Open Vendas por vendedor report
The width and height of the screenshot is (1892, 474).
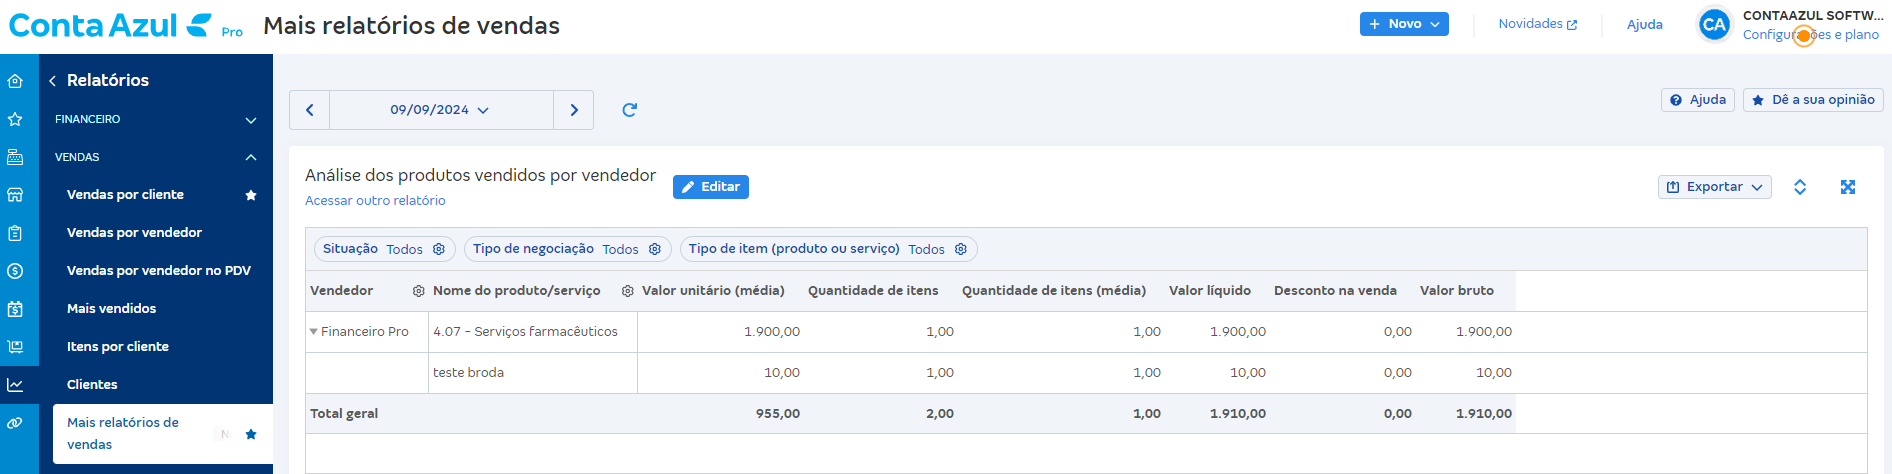tap(134, 233)
